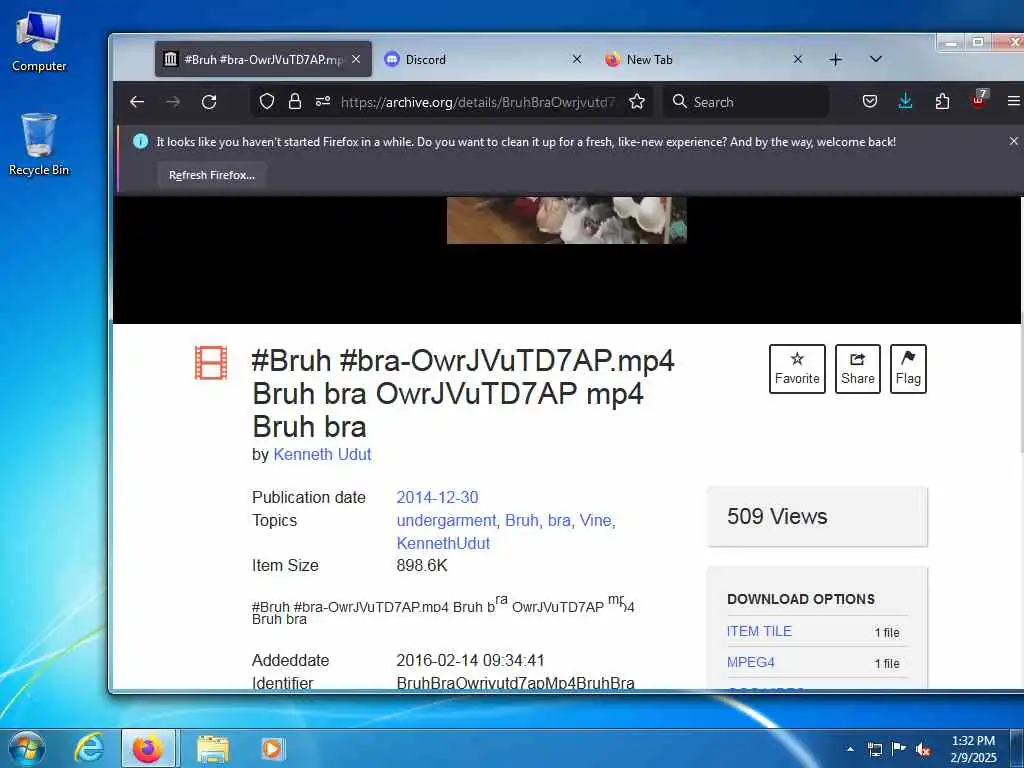Open the Firefox hamburger menu

pos(1014,101)
